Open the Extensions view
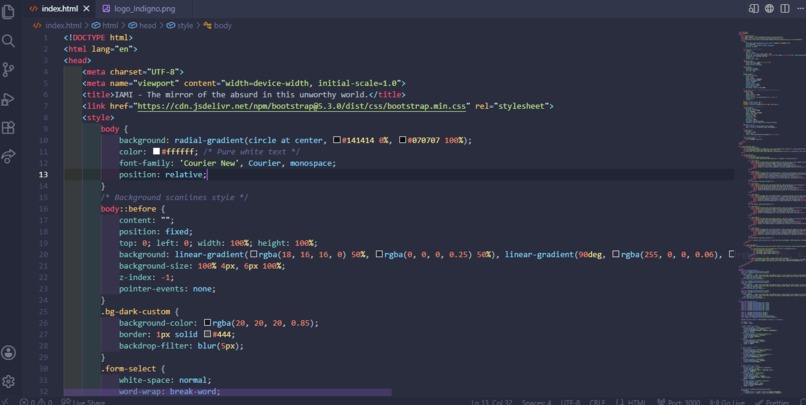This screenshot has height=405, width=806. 8,127
